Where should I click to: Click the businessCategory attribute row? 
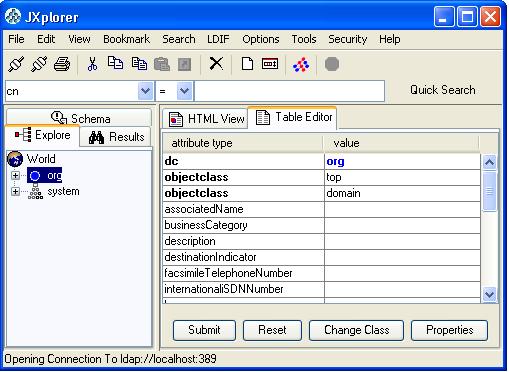point(322,225)
